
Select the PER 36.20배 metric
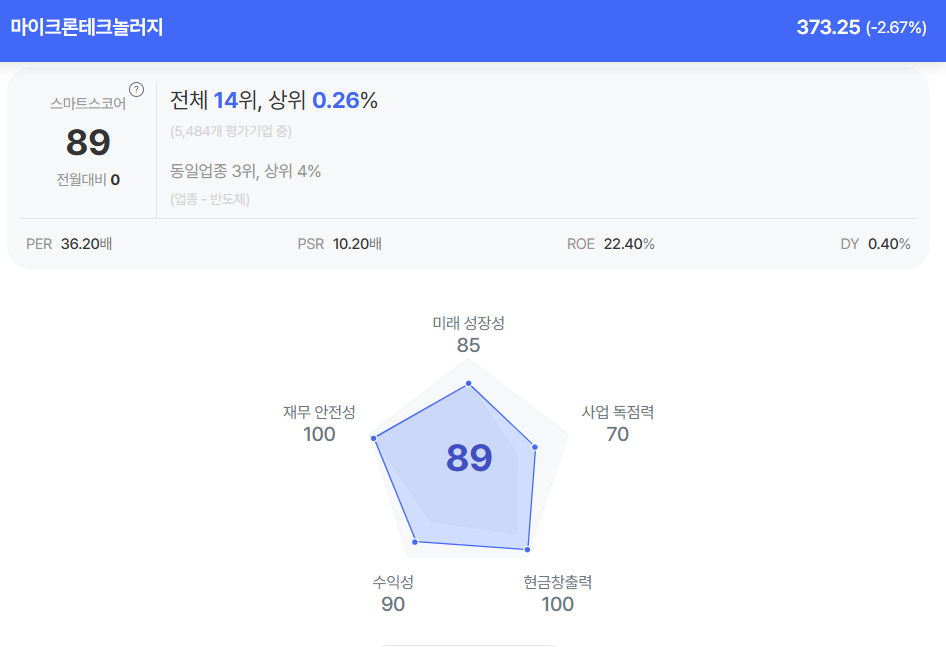(69, 244)
